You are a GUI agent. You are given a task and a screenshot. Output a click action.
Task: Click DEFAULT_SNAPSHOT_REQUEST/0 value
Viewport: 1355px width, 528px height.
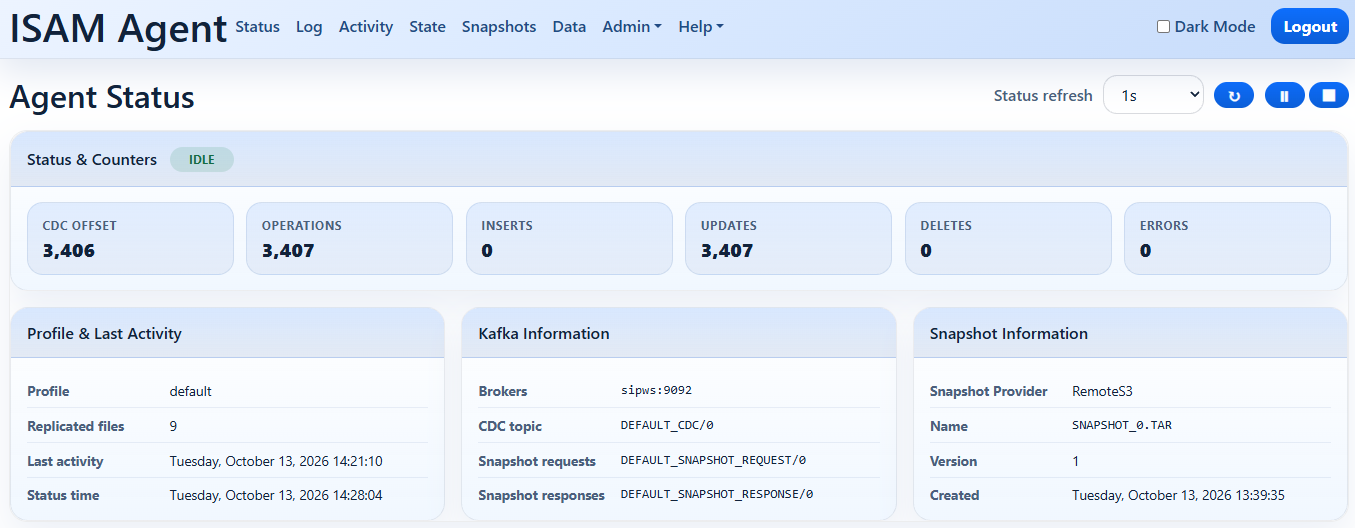coord(713,461)
